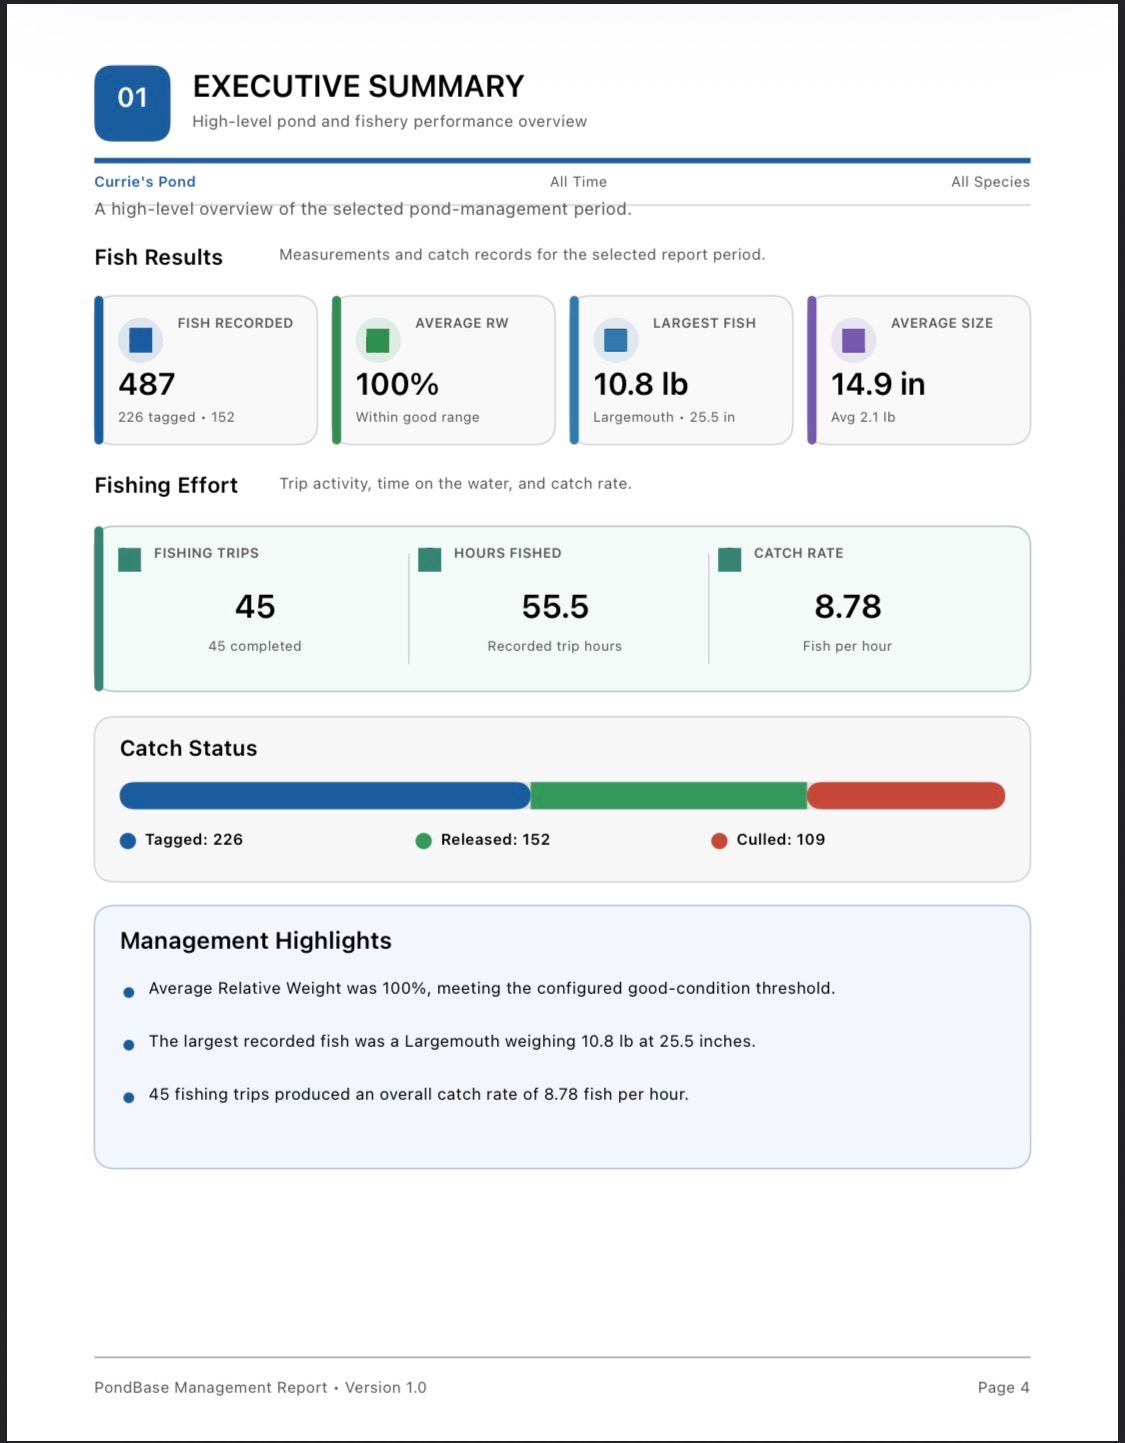Click the blue Fish Recorded card icon
1125x1443 pixels.
pyautogui.click(x=141, y=340)
